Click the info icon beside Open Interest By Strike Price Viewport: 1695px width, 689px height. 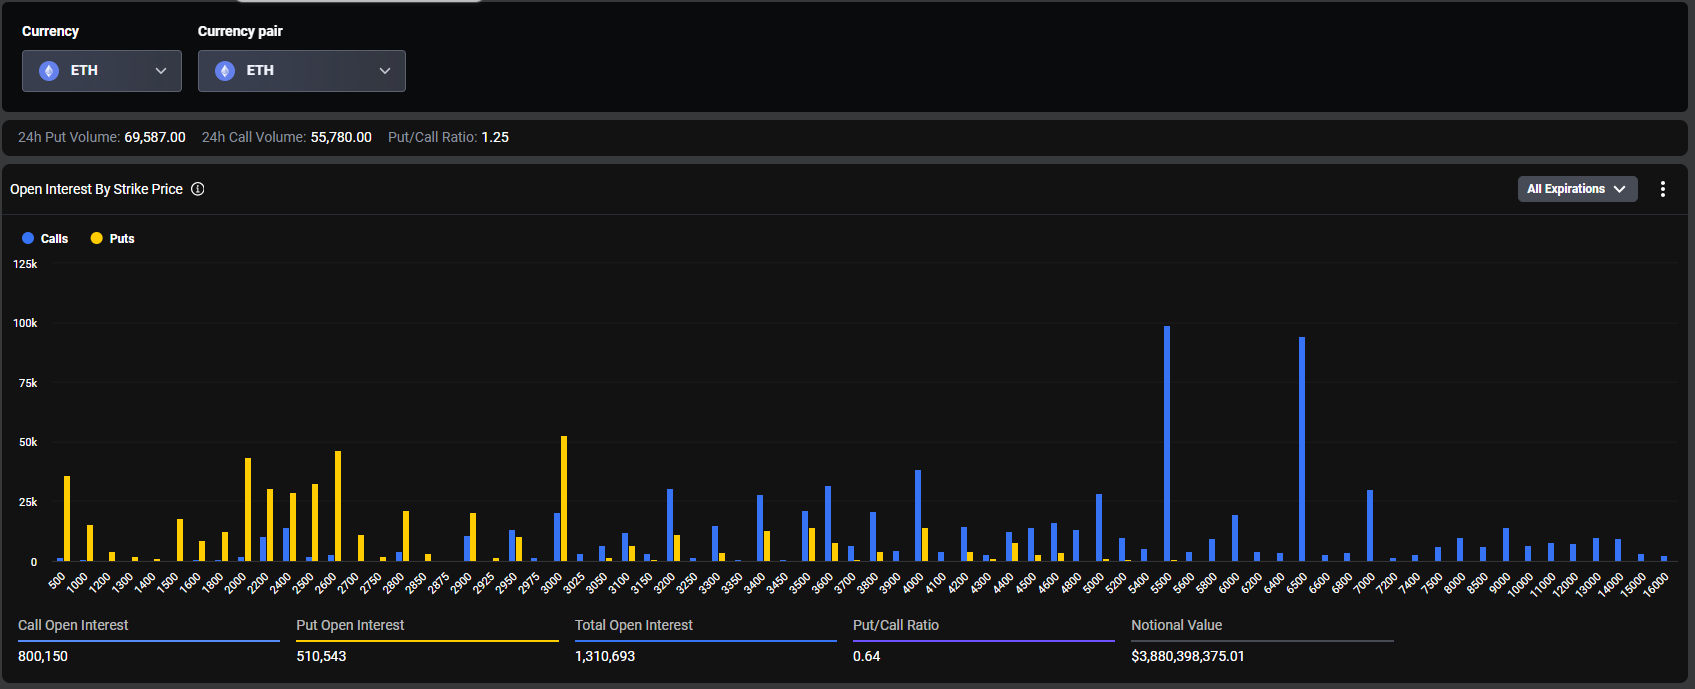pos(198,189)
